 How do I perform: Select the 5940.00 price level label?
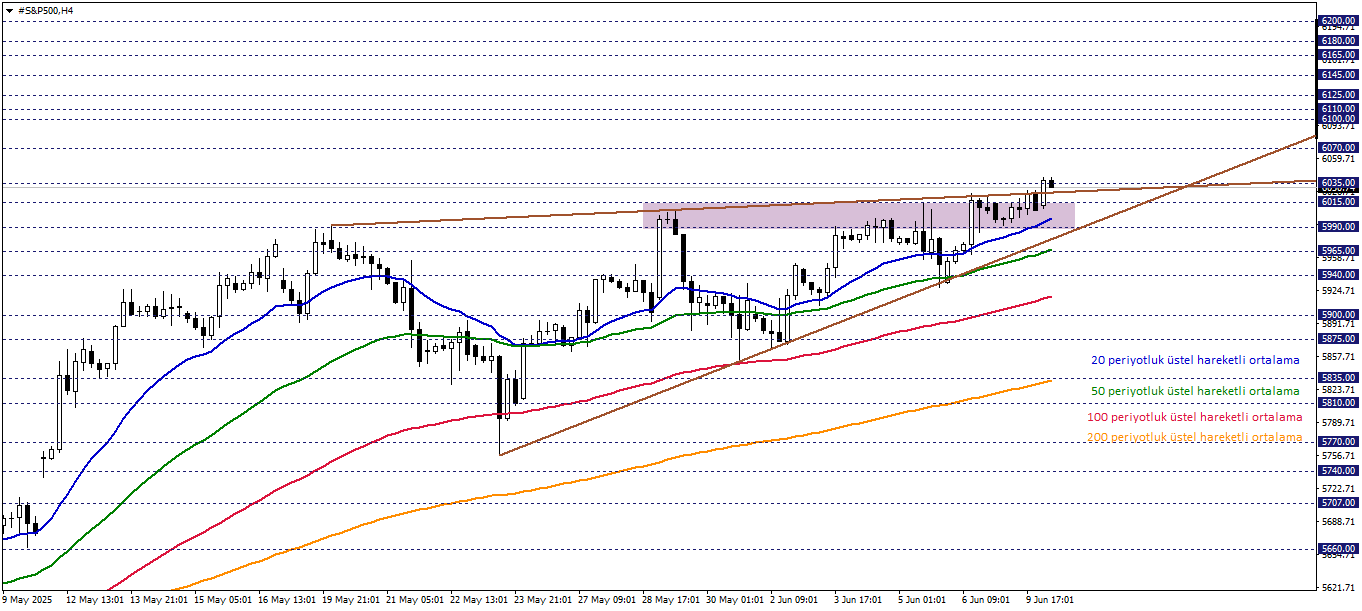(x=1337, y=274)
